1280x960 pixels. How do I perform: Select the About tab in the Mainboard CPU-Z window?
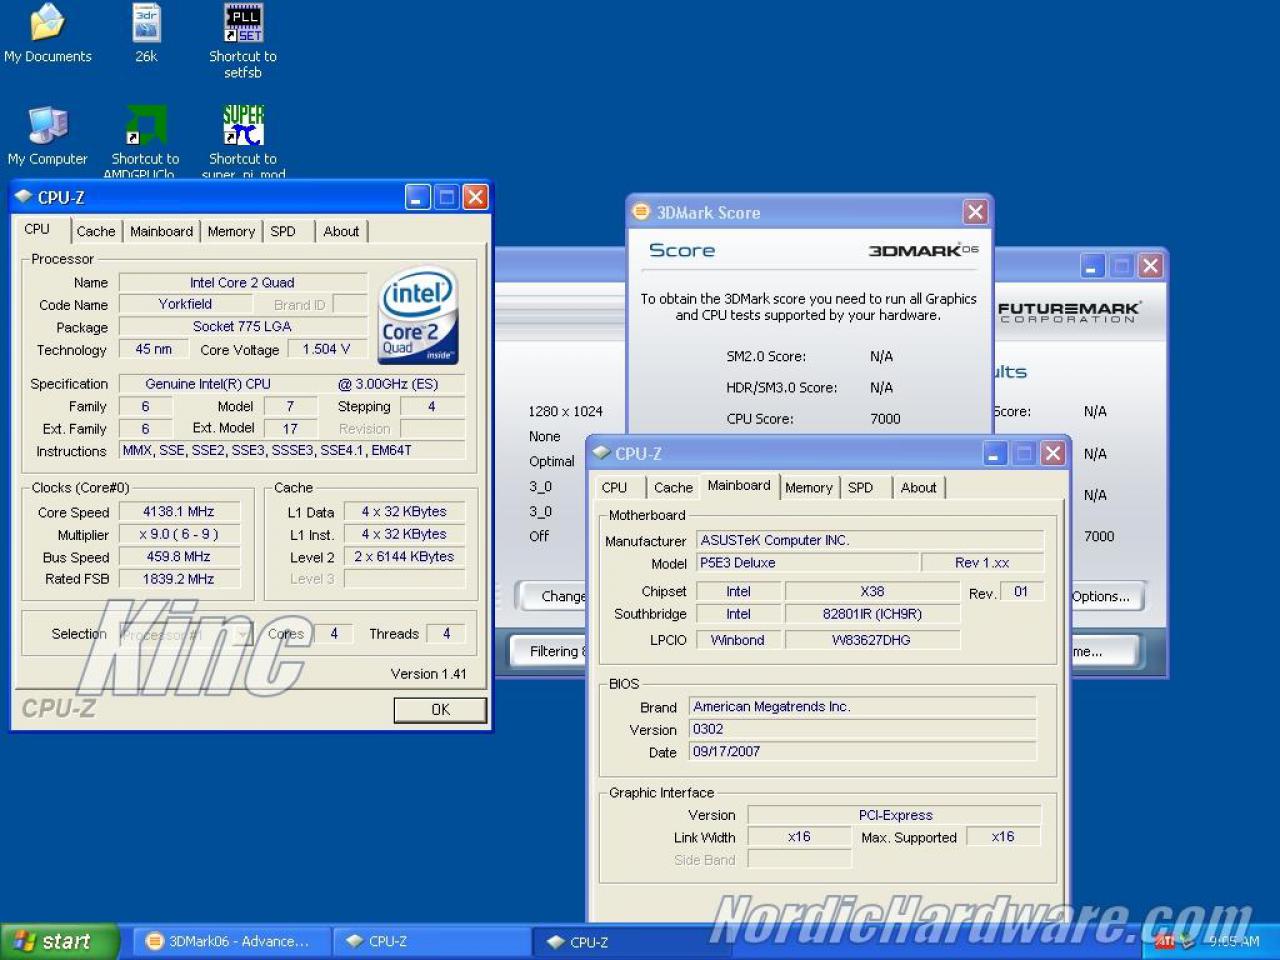pyautogui.click(x=918, y=487)
